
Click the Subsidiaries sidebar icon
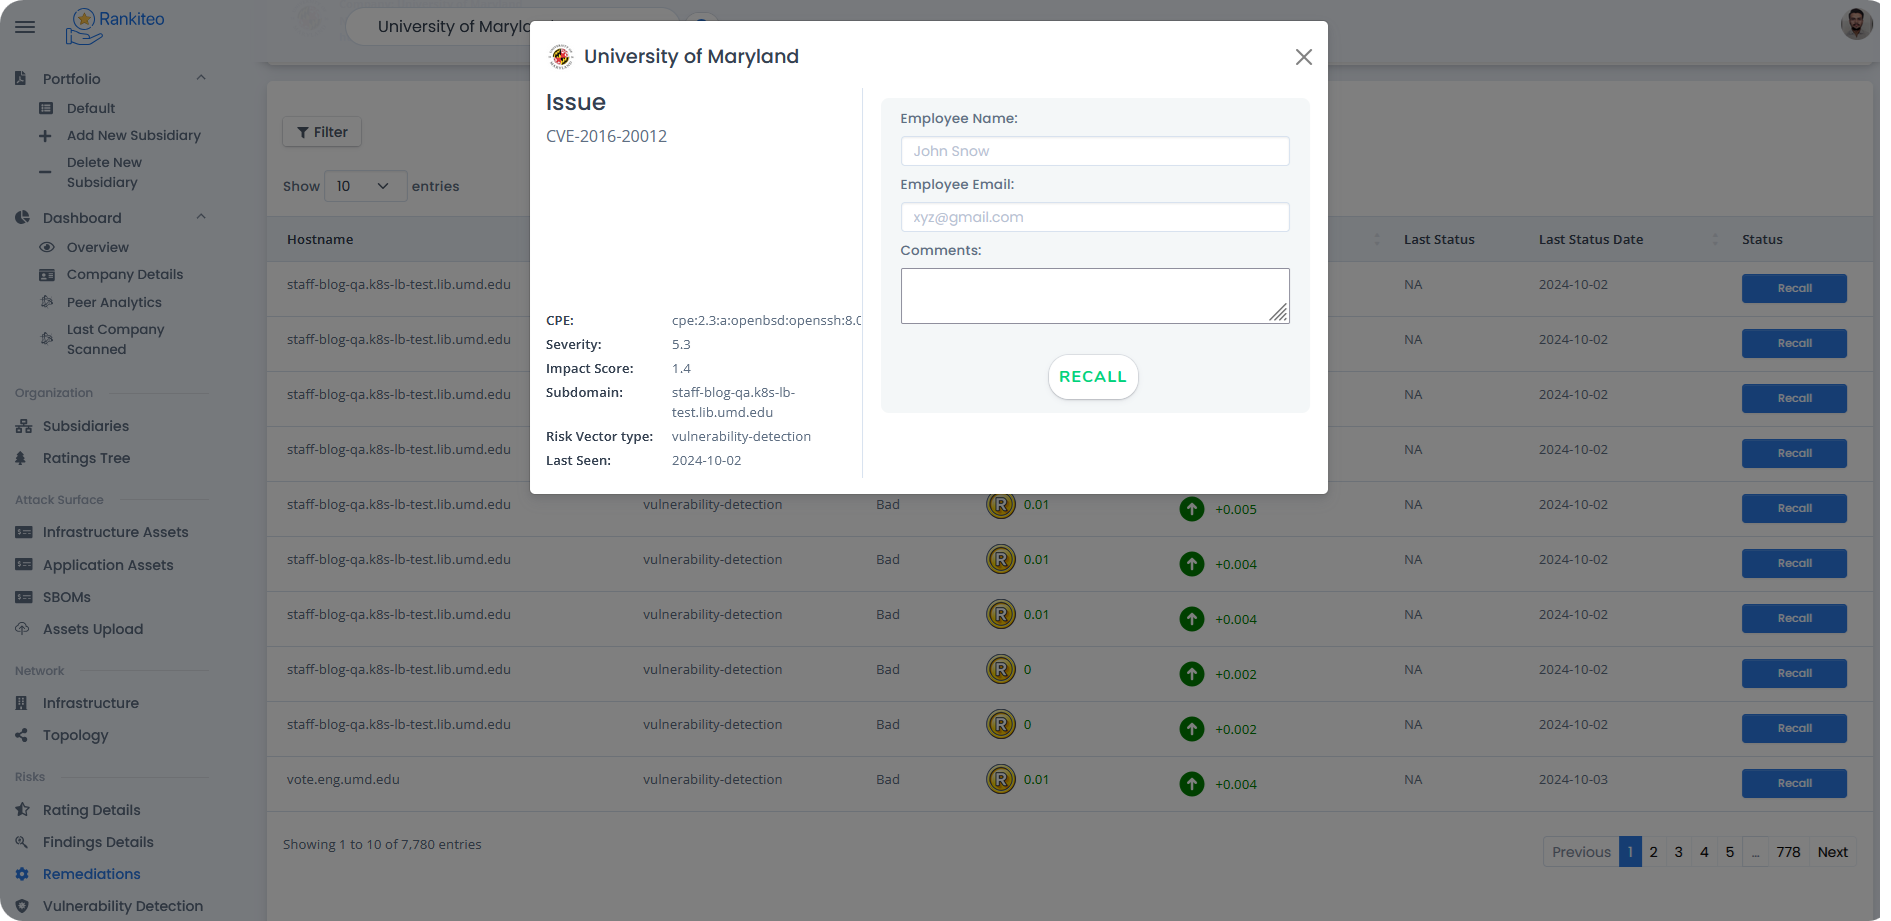(x=23, y=426)
